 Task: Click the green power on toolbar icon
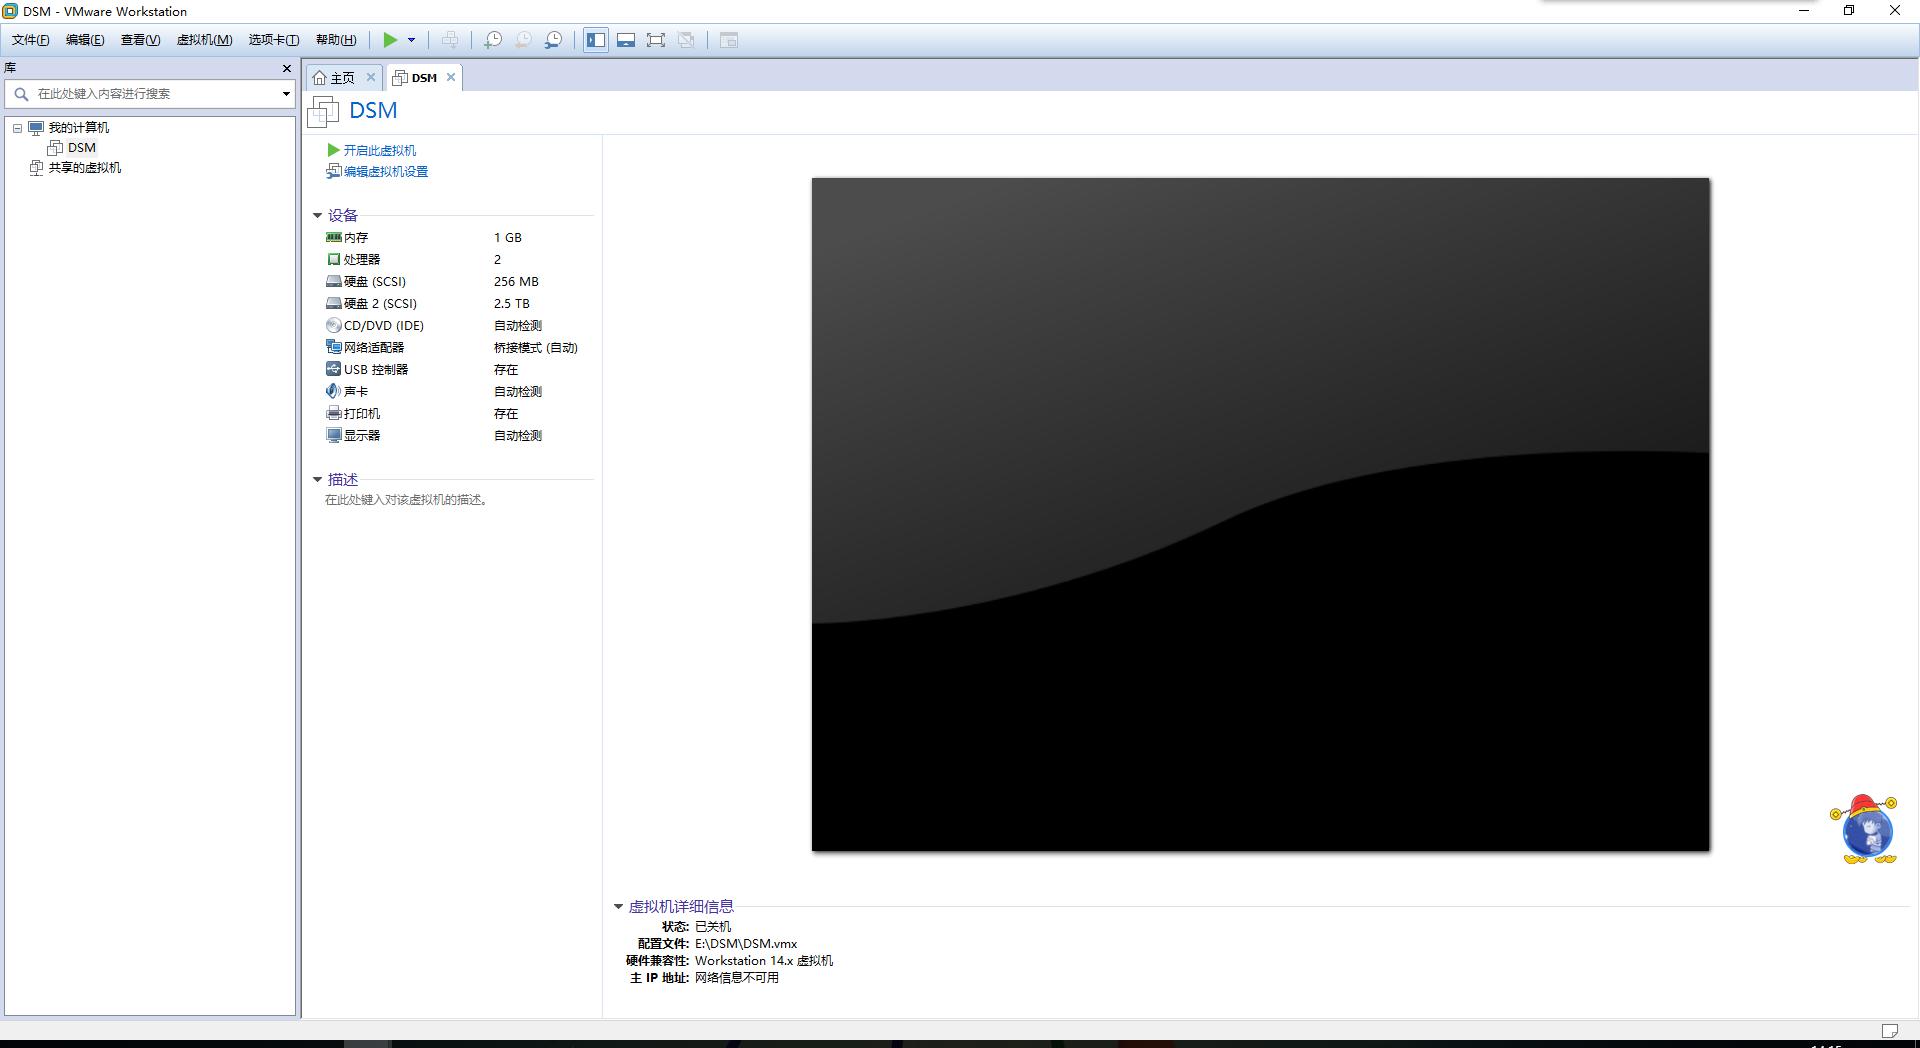pyautogui.click(x=390, y=40)
